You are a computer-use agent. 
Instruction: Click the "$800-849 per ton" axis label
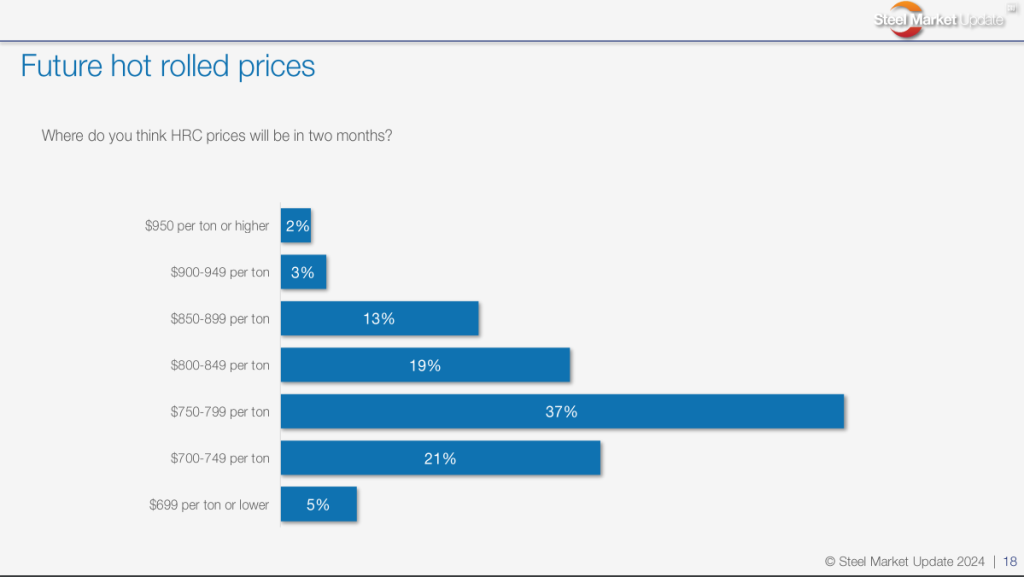tap(220, 365)
